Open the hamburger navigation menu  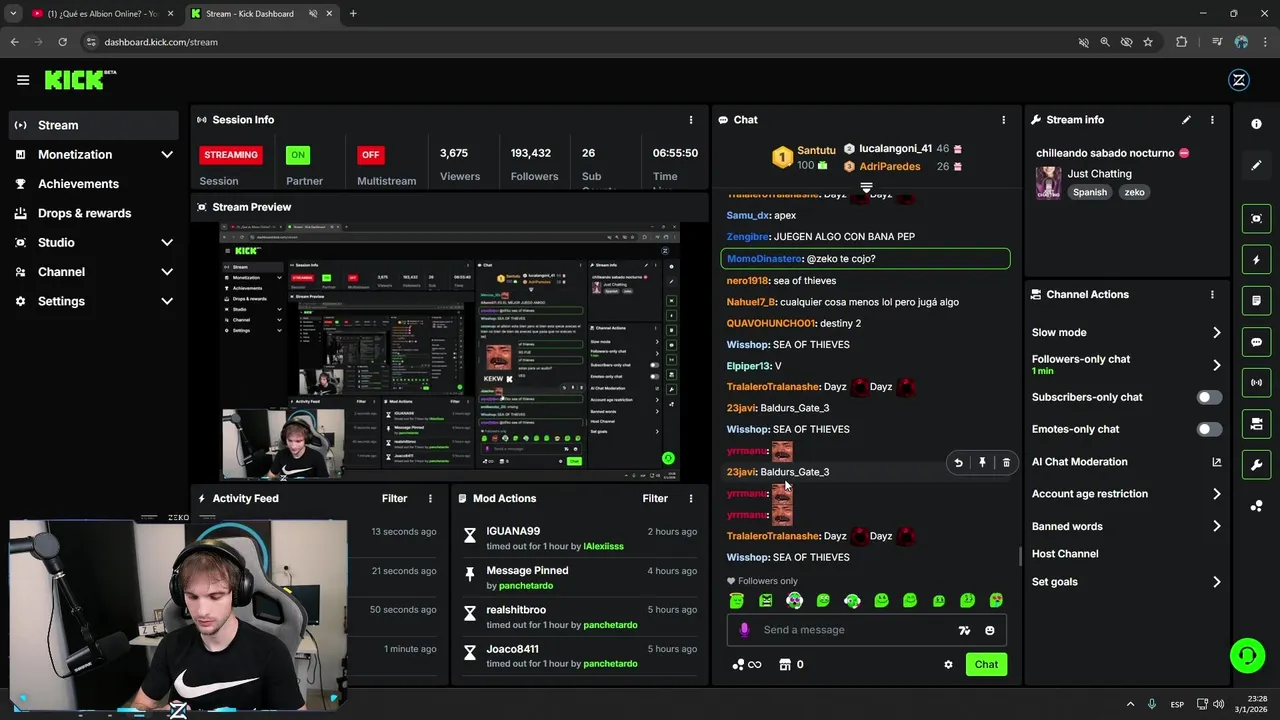23,80
